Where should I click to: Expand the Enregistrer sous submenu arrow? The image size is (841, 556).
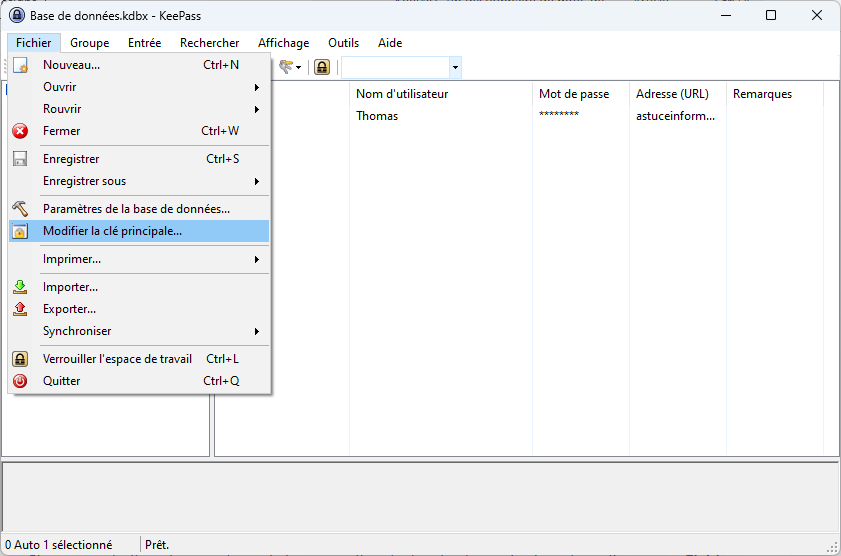[x=257, y=181]
